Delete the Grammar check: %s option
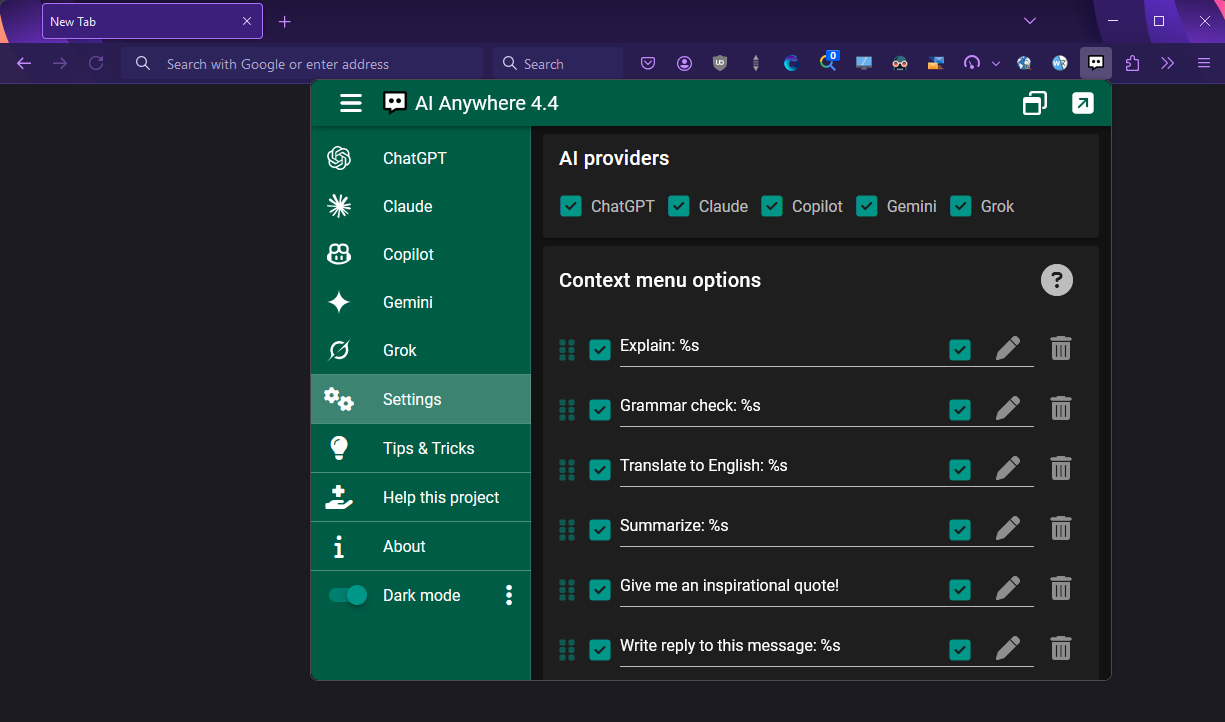 pyautogui.click(x=1061, y=408)
